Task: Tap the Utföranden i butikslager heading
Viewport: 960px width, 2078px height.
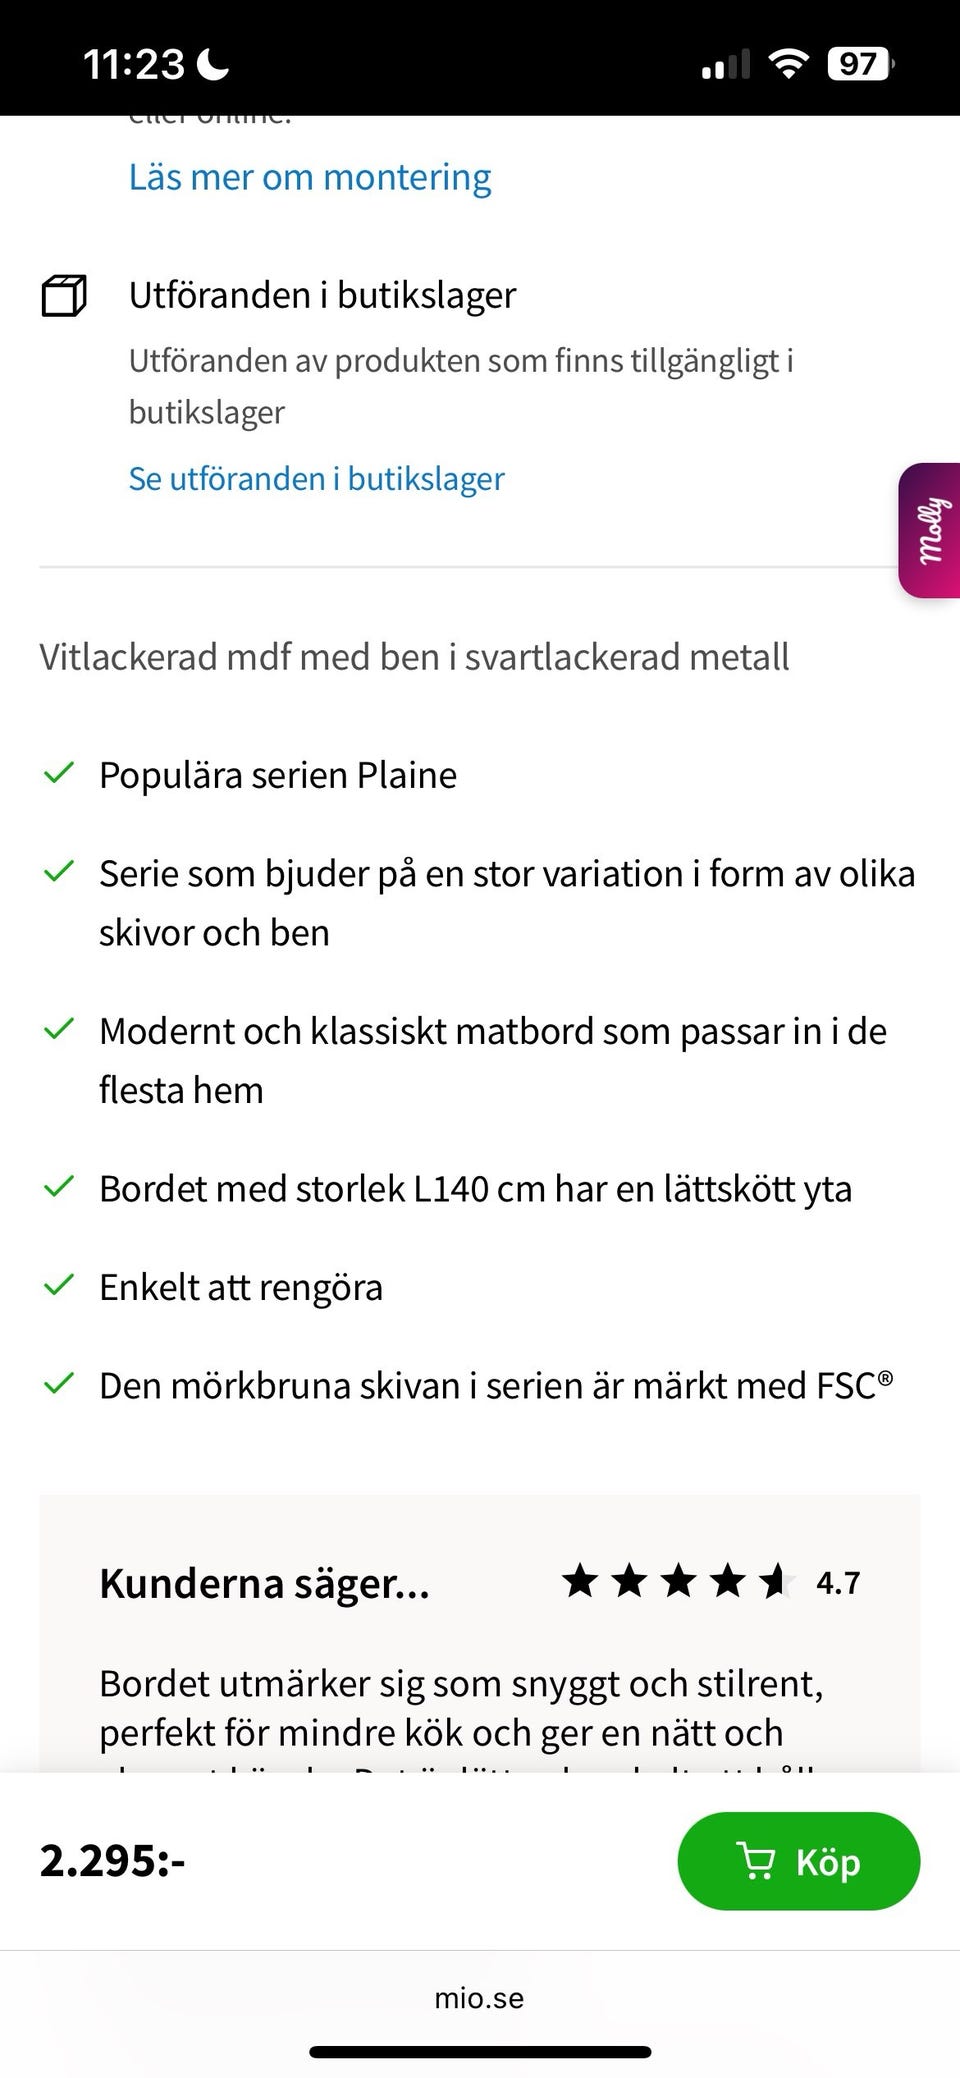Action: (322, 296)
